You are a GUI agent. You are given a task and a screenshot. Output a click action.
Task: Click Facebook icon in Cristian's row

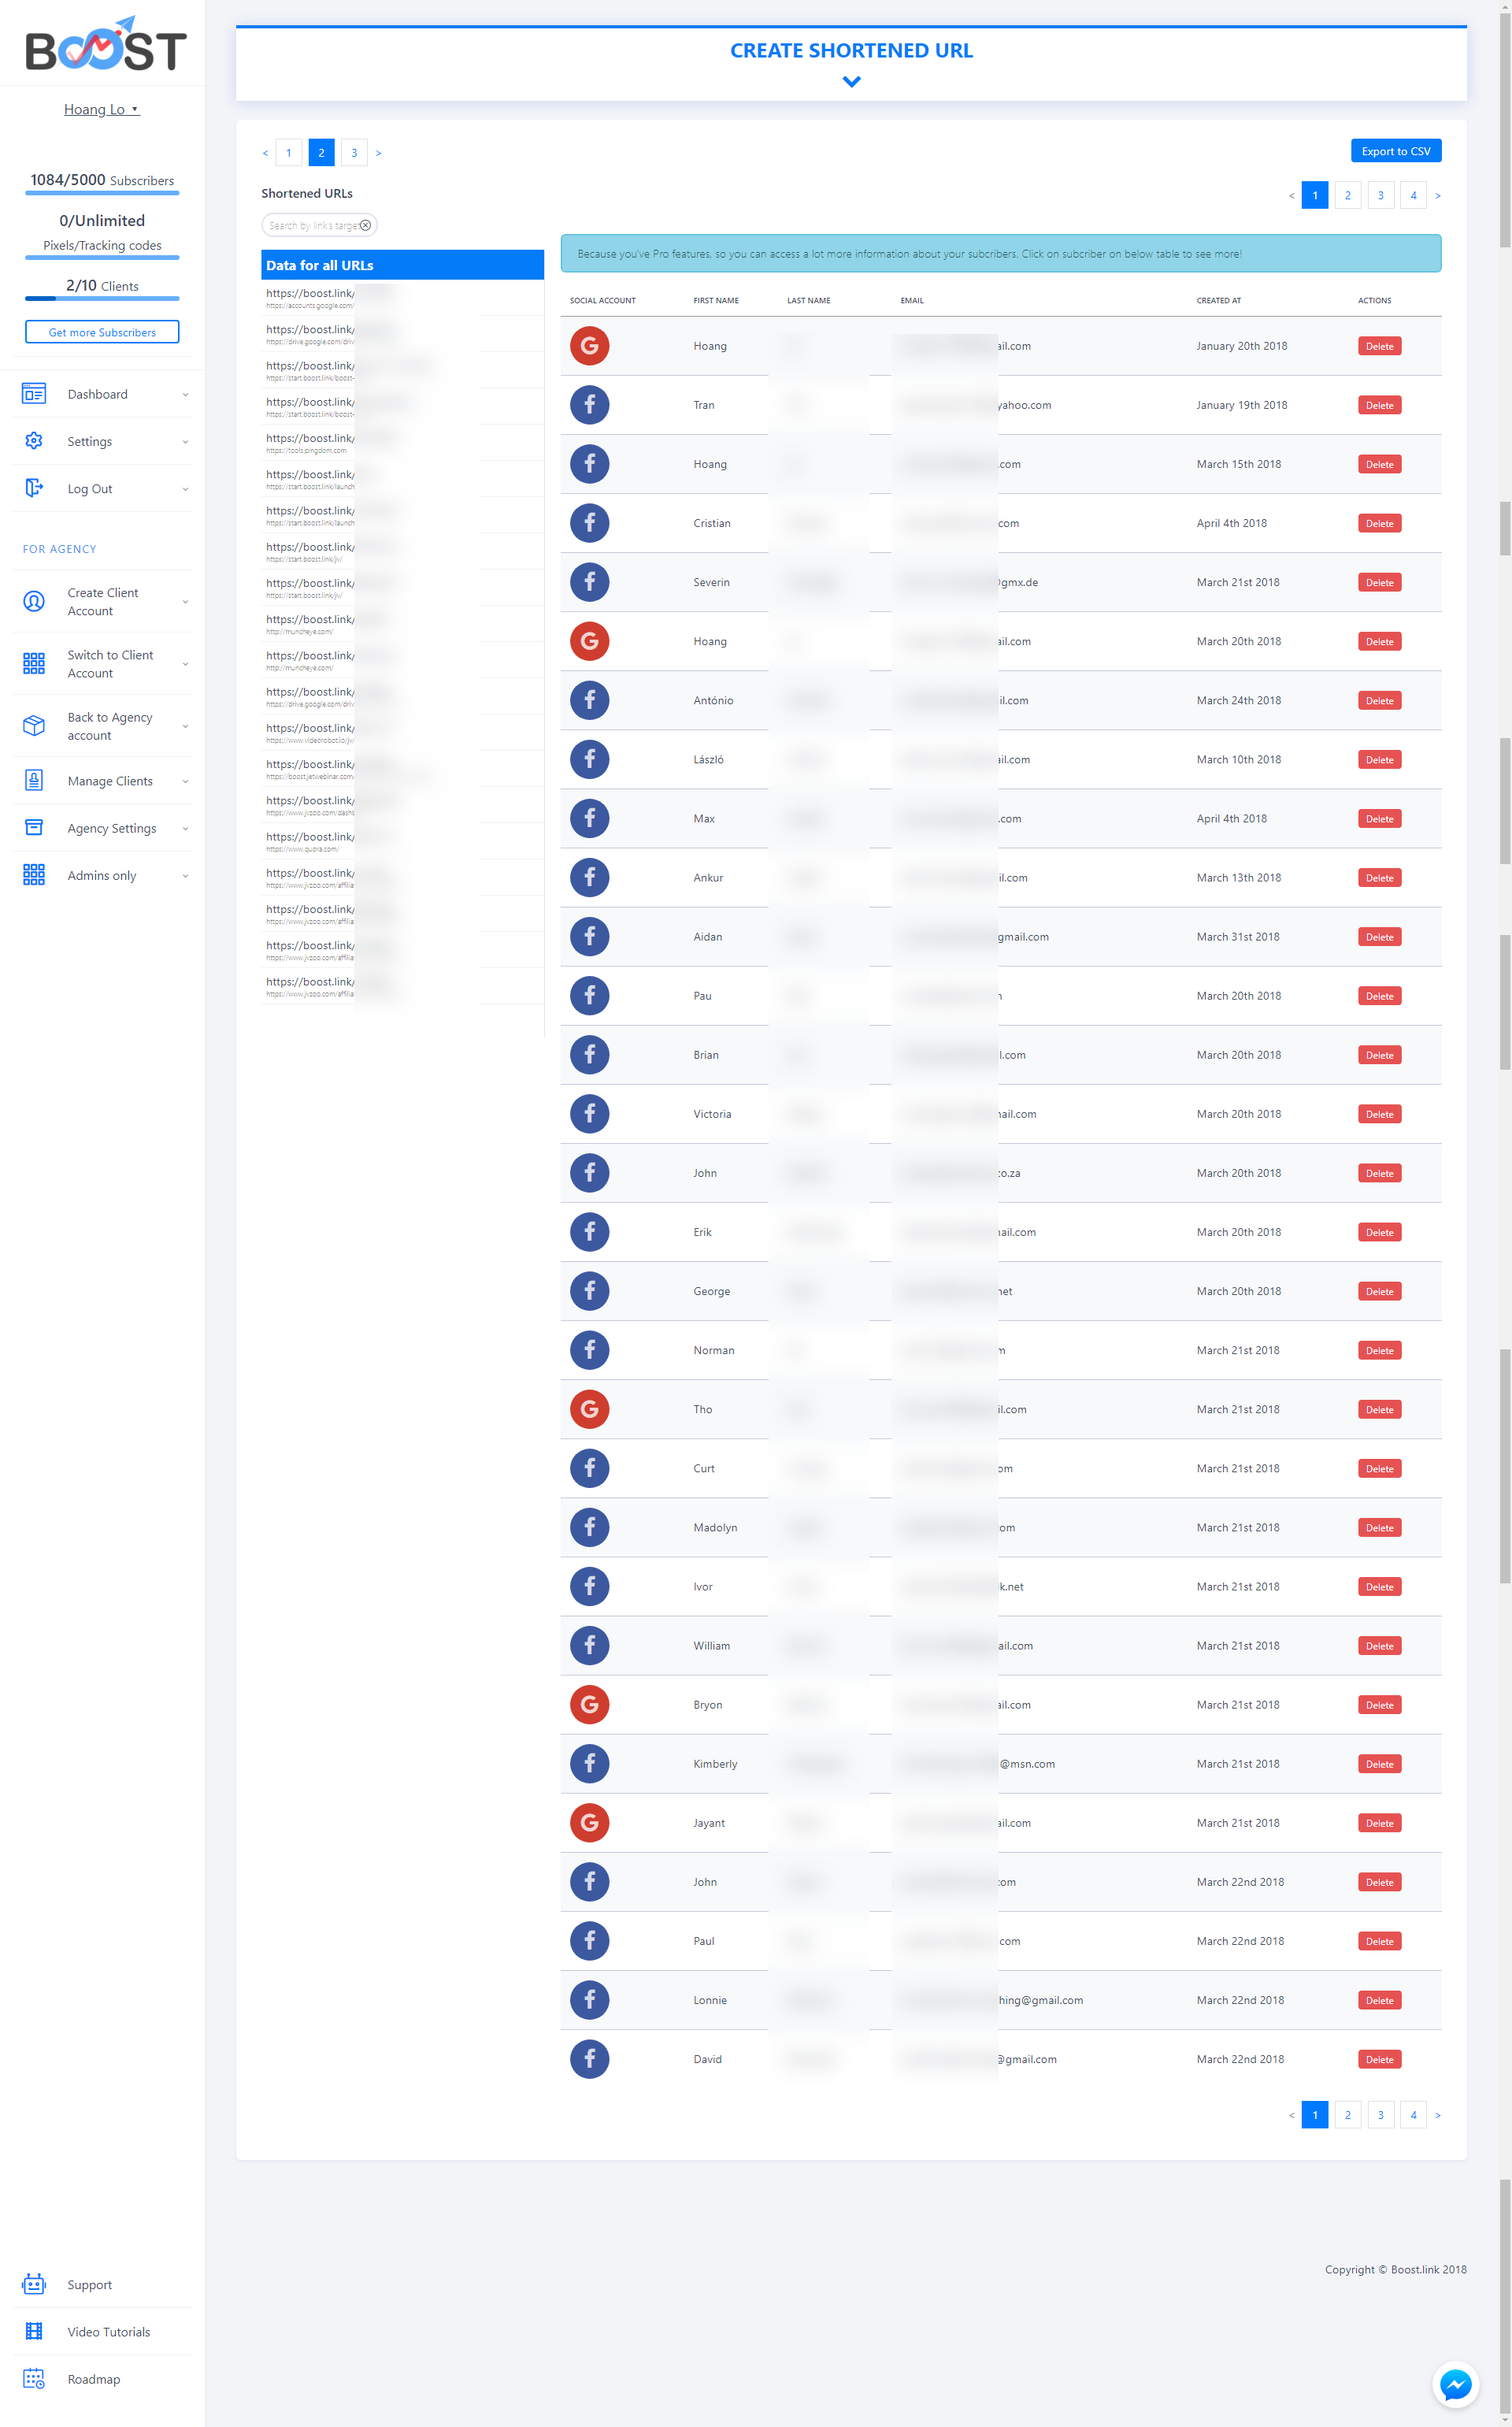point(590,523)
